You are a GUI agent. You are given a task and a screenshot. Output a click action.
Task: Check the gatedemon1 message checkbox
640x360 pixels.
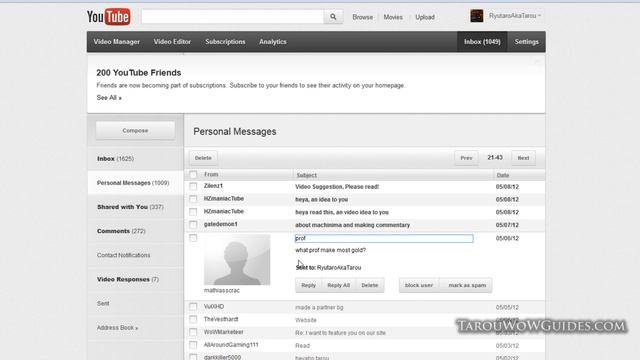pyautogui.click(x=193, y=224)
